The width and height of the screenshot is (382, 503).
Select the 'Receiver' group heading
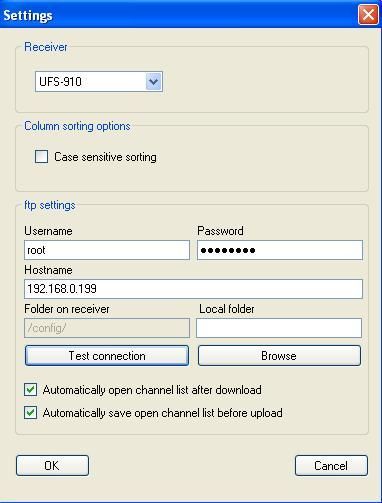point(46,47)
